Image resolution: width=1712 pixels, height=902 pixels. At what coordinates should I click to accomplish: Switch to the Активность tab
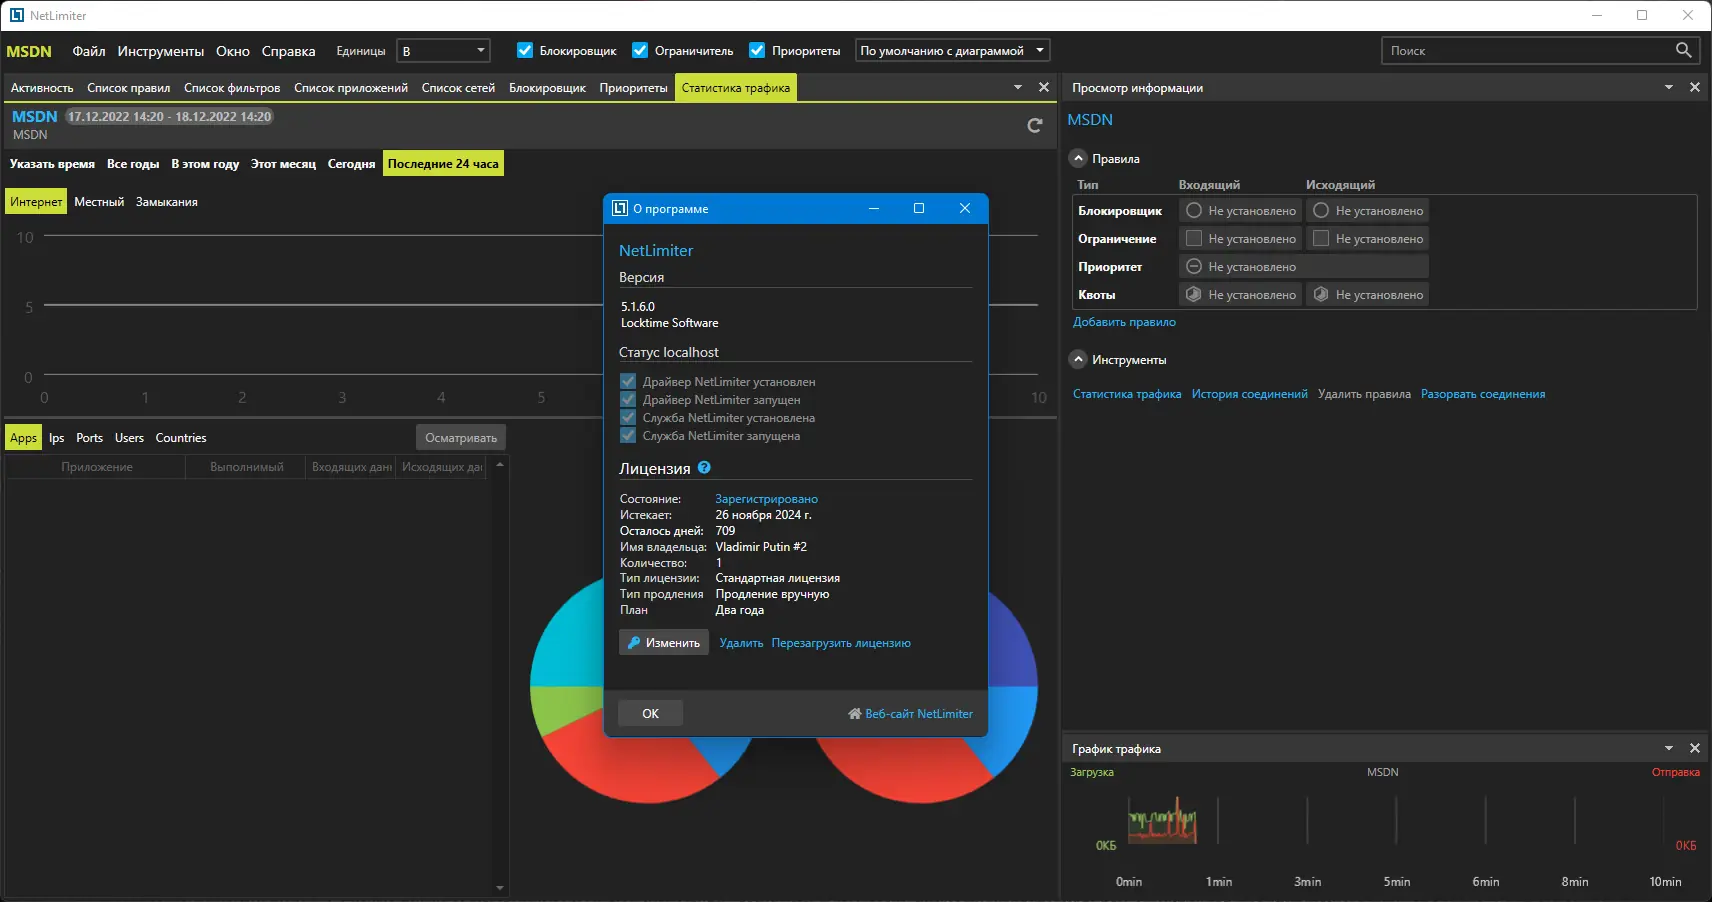click(42, 88)
